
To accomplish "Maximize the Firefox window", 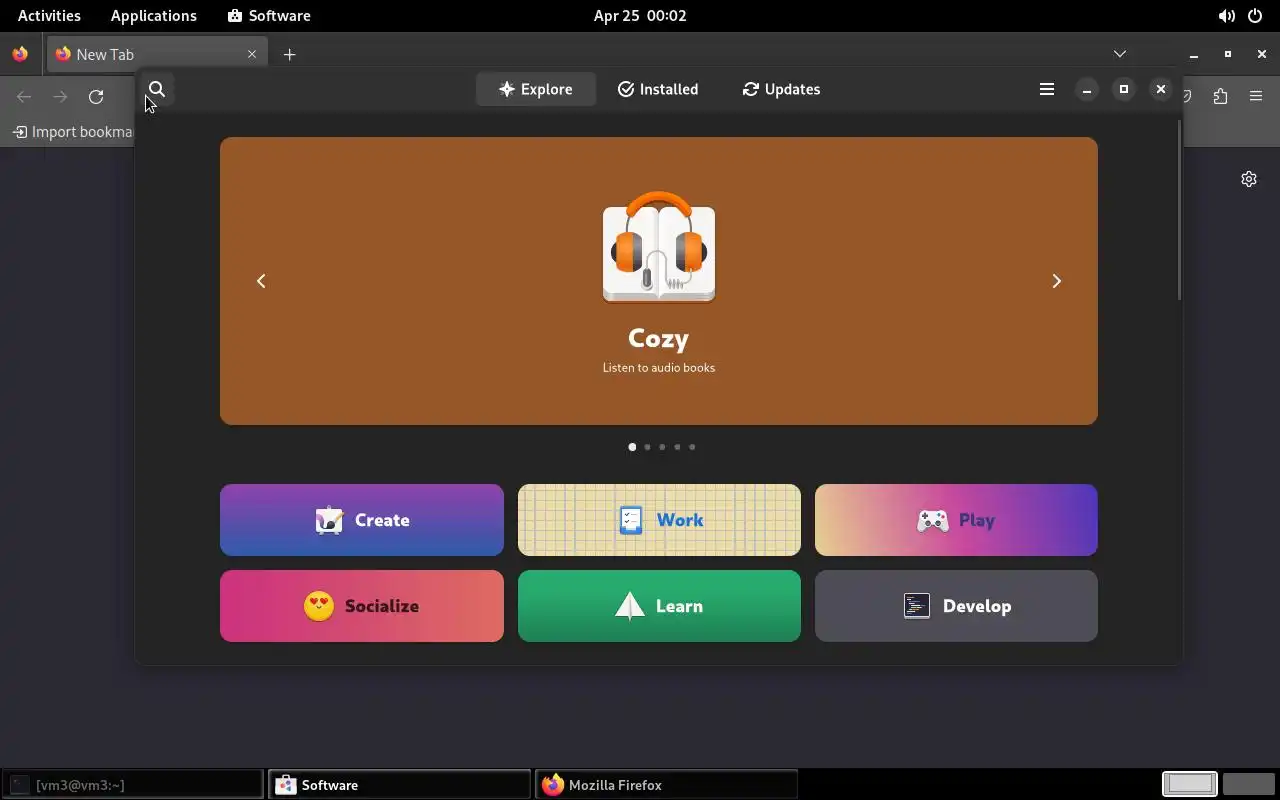I will (x=1228, y=54).
